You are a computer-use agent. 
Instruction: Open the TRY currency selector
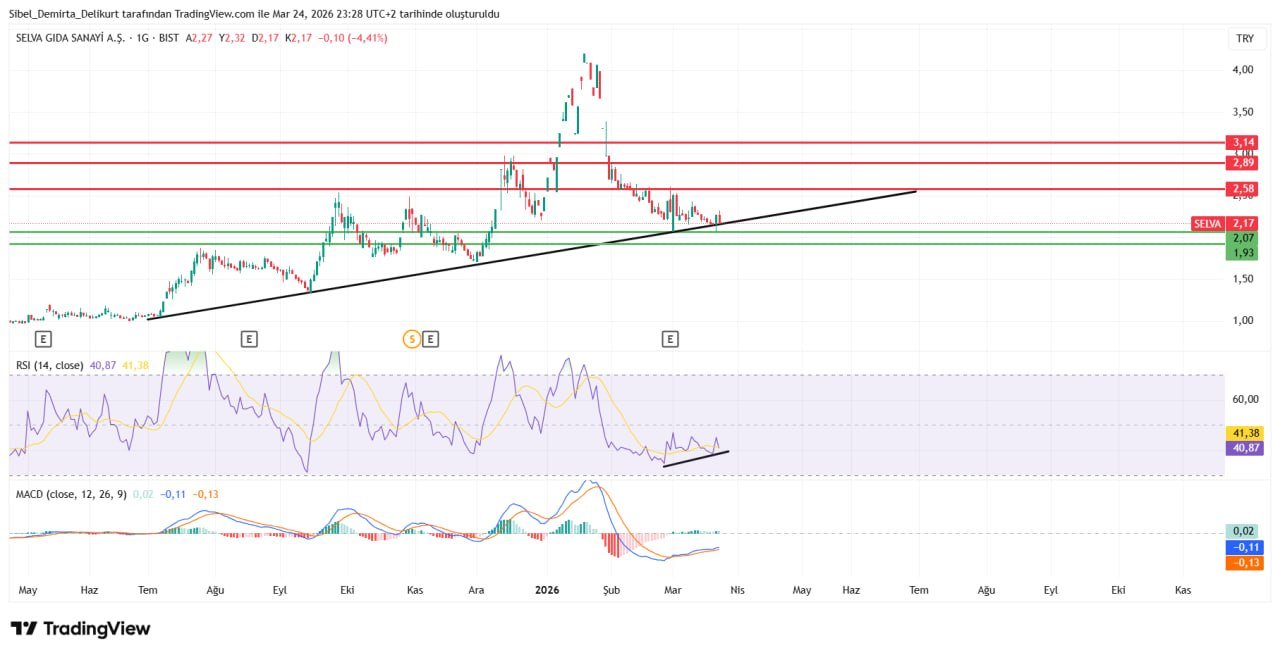point(1244,38)
